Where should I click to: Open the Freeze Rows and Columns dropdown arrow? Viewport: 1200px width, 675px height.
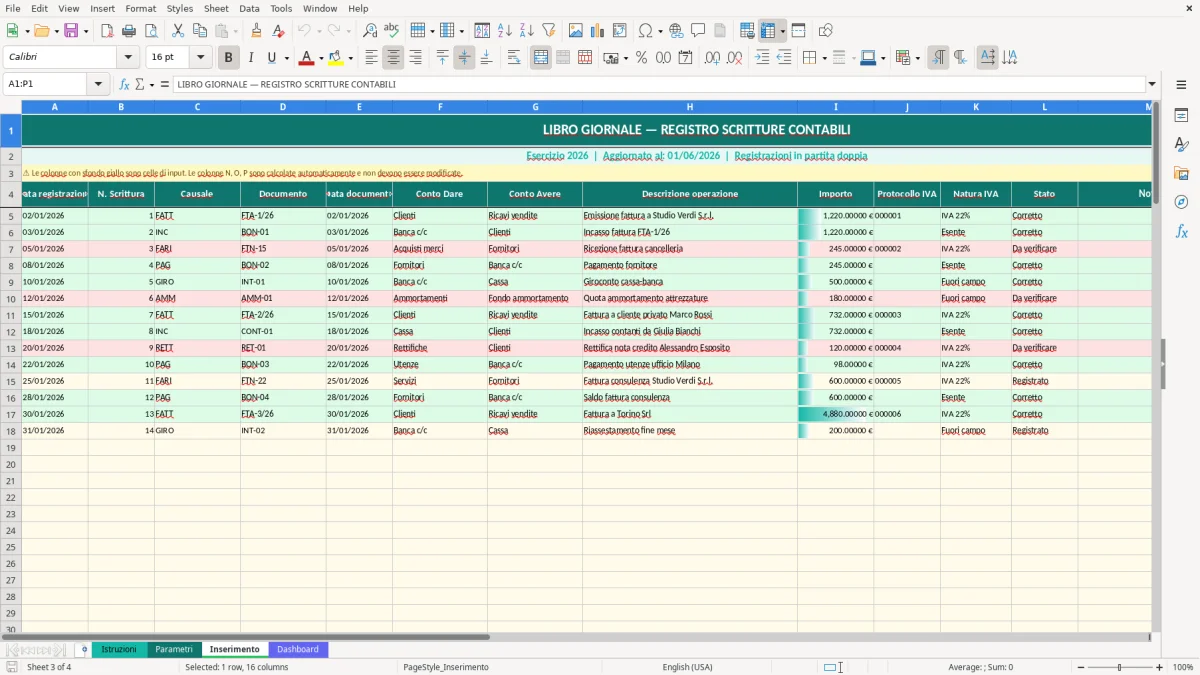click(x=783, y=31)
